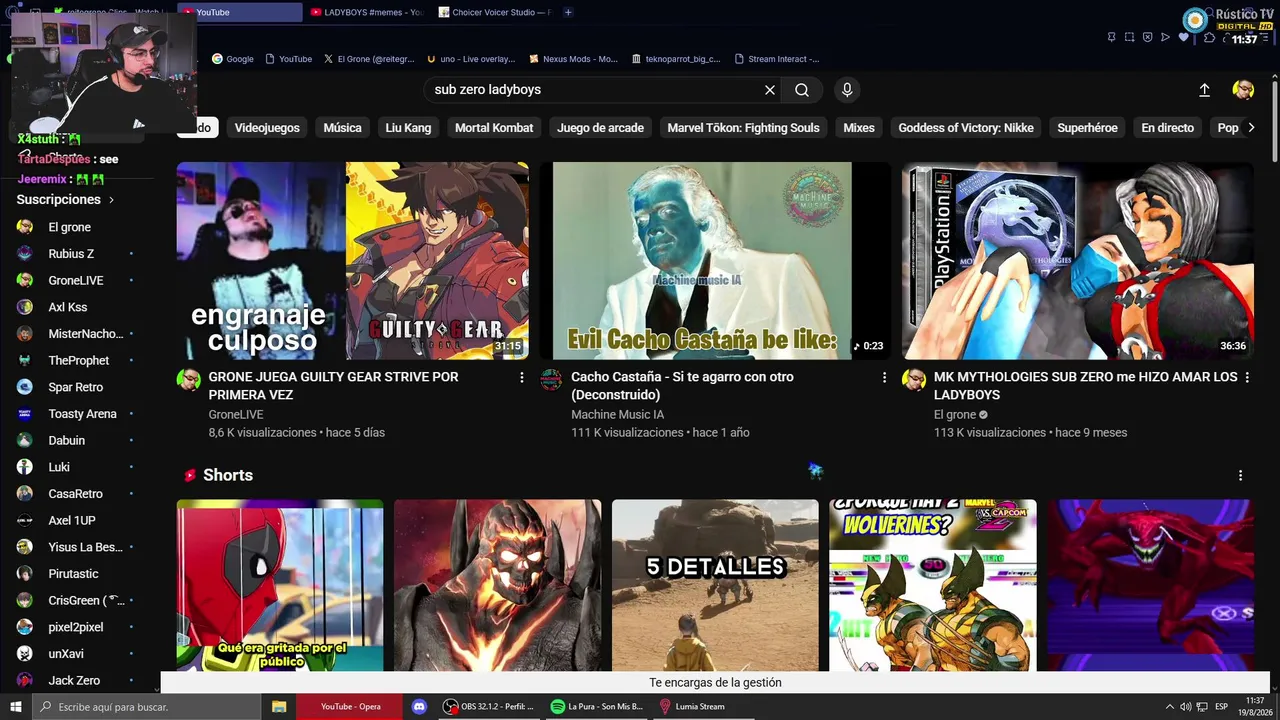The width and height of the screenshot is (1280, 720).
Task: Click the YouTube page vertical scrollbar
Action: [x=1274, y=120]
